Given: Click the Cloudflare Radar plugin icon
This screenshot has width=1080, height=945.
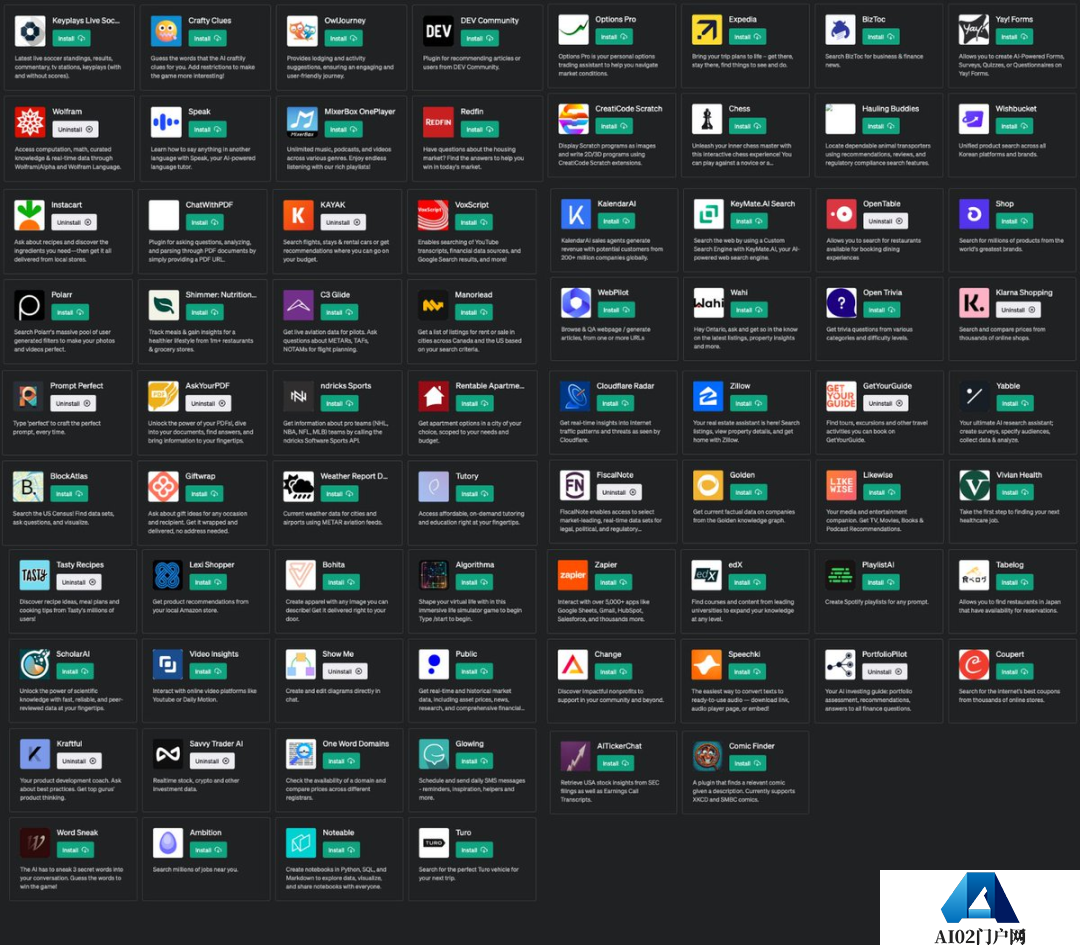Looking at the screenshot, I should click(x=575, y=396).
